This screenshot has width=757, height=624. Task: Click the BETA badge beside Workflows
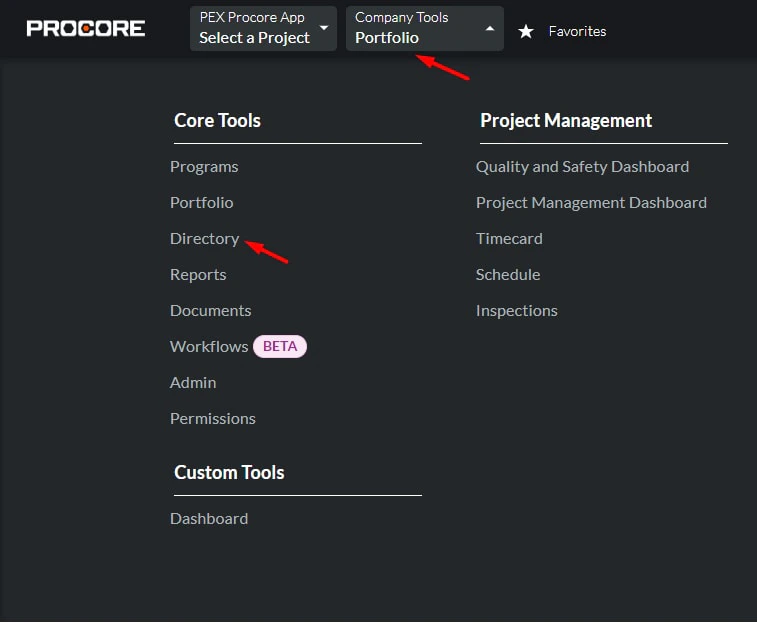280,347
